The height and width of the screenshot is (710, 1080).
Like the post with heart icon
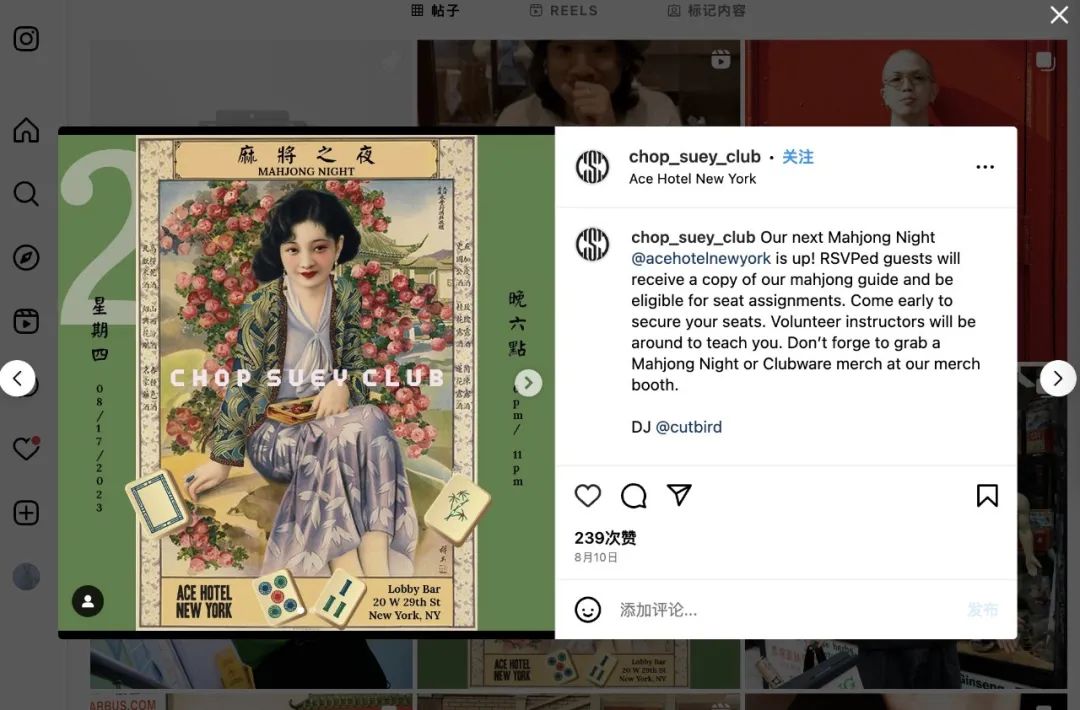588,495
